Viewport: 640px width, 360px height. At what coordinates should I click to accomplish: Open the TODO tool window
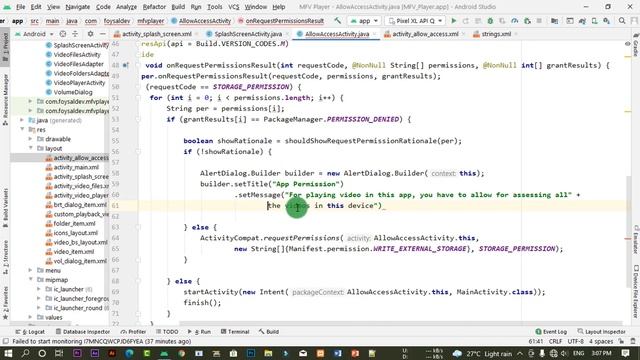[167, 332]
